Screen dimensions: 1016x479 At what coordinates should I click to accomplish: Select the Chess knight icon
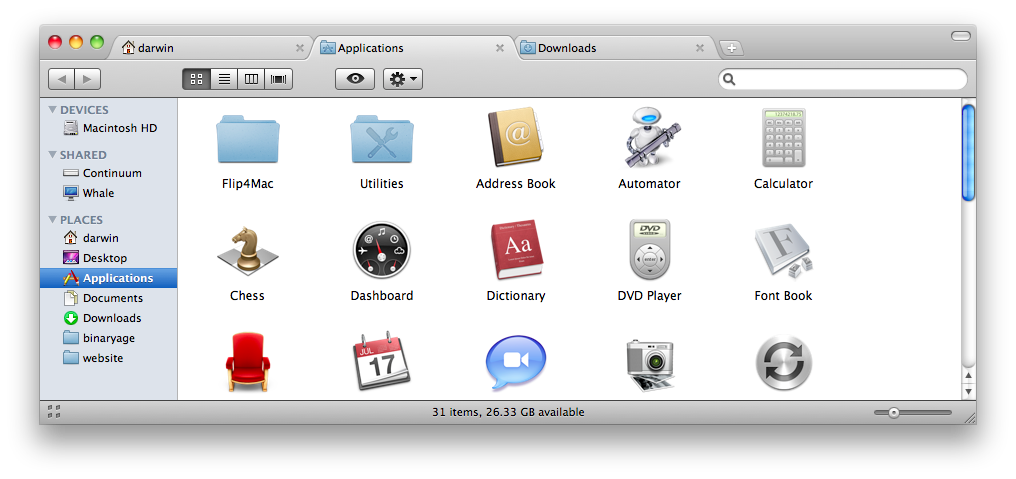click(248, 250)
